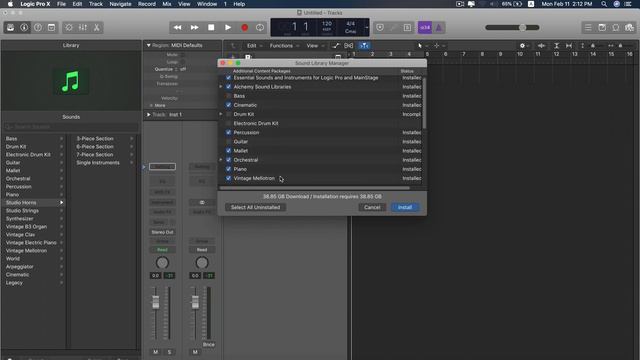The width and height of the screenshot is (640, 360).
Task: Toggle the Flex show/hide button
Action: [349, 46]
